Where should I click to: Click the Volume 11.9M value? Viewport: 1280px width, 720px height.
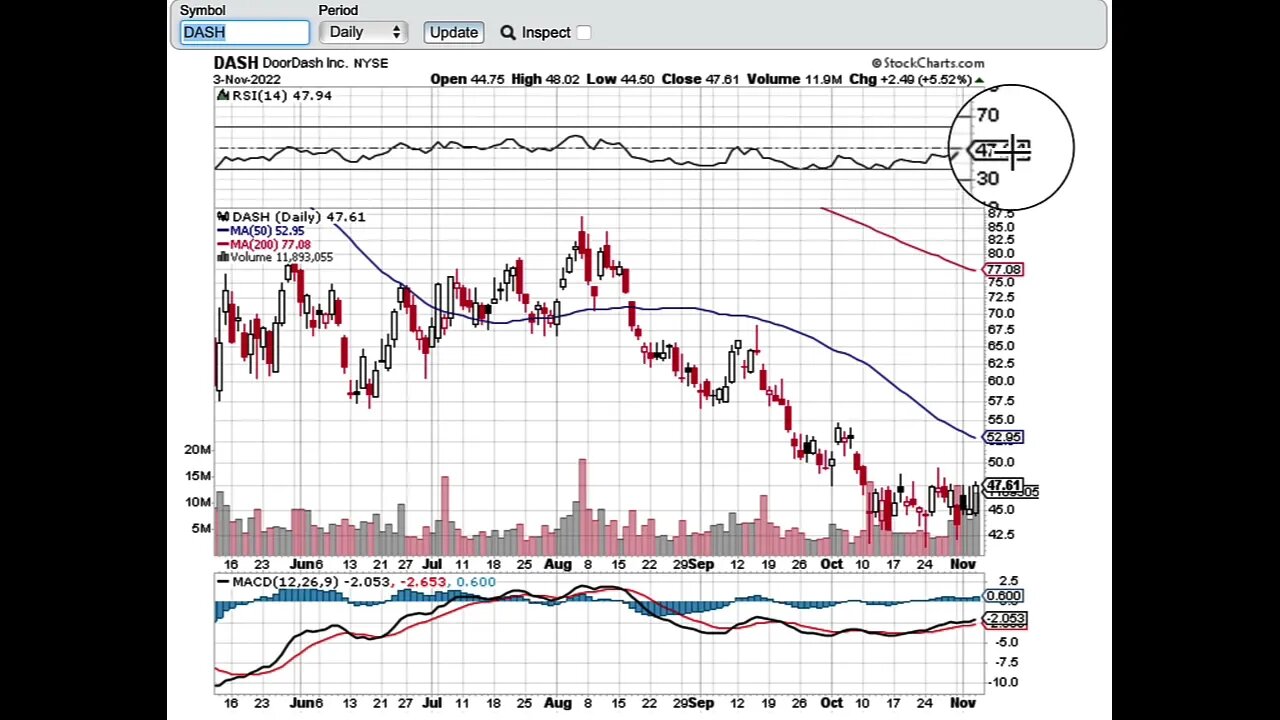point(794,79)
